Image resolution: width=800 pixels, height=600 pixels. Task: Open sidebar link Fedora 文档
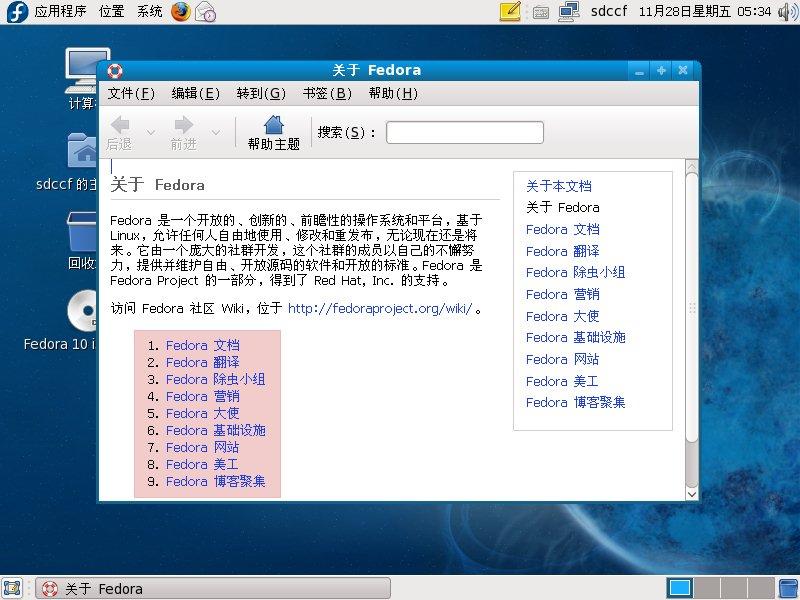pos(563,230)
